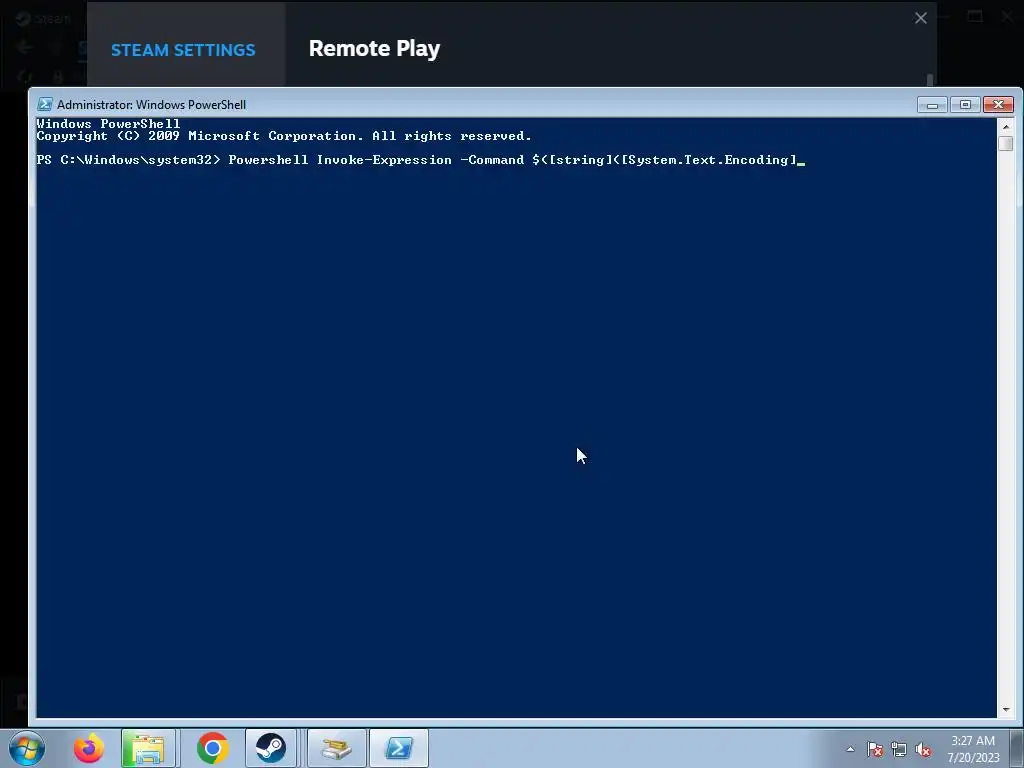This screenshot has width=1024, height=768.
Task: Click the PowerShell scrollbar up arrow
Action: tap(1006, 127)
